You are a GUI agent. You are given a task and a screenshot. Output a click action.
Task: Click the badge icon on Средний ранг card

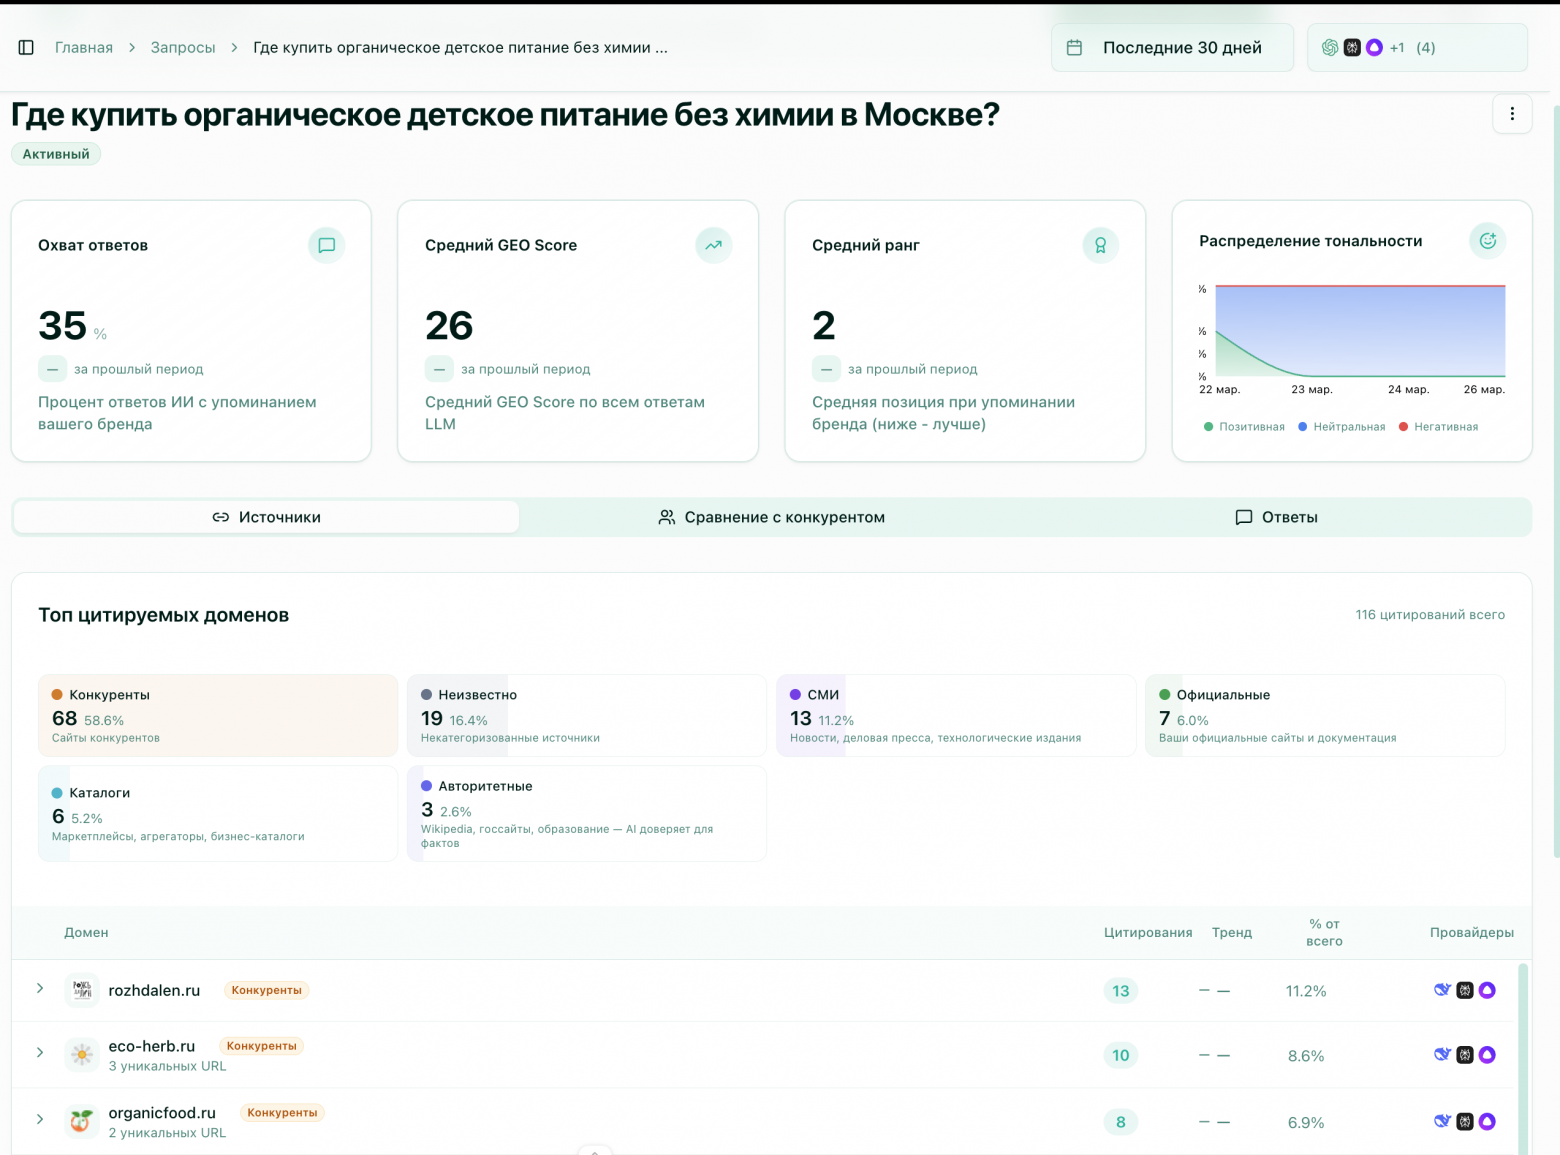click(x=1100, y=245)
